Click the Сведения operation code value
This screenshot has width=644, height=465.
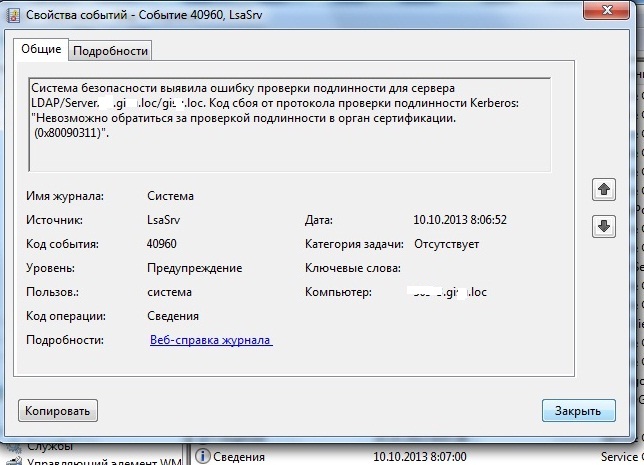tap(173, 316)
